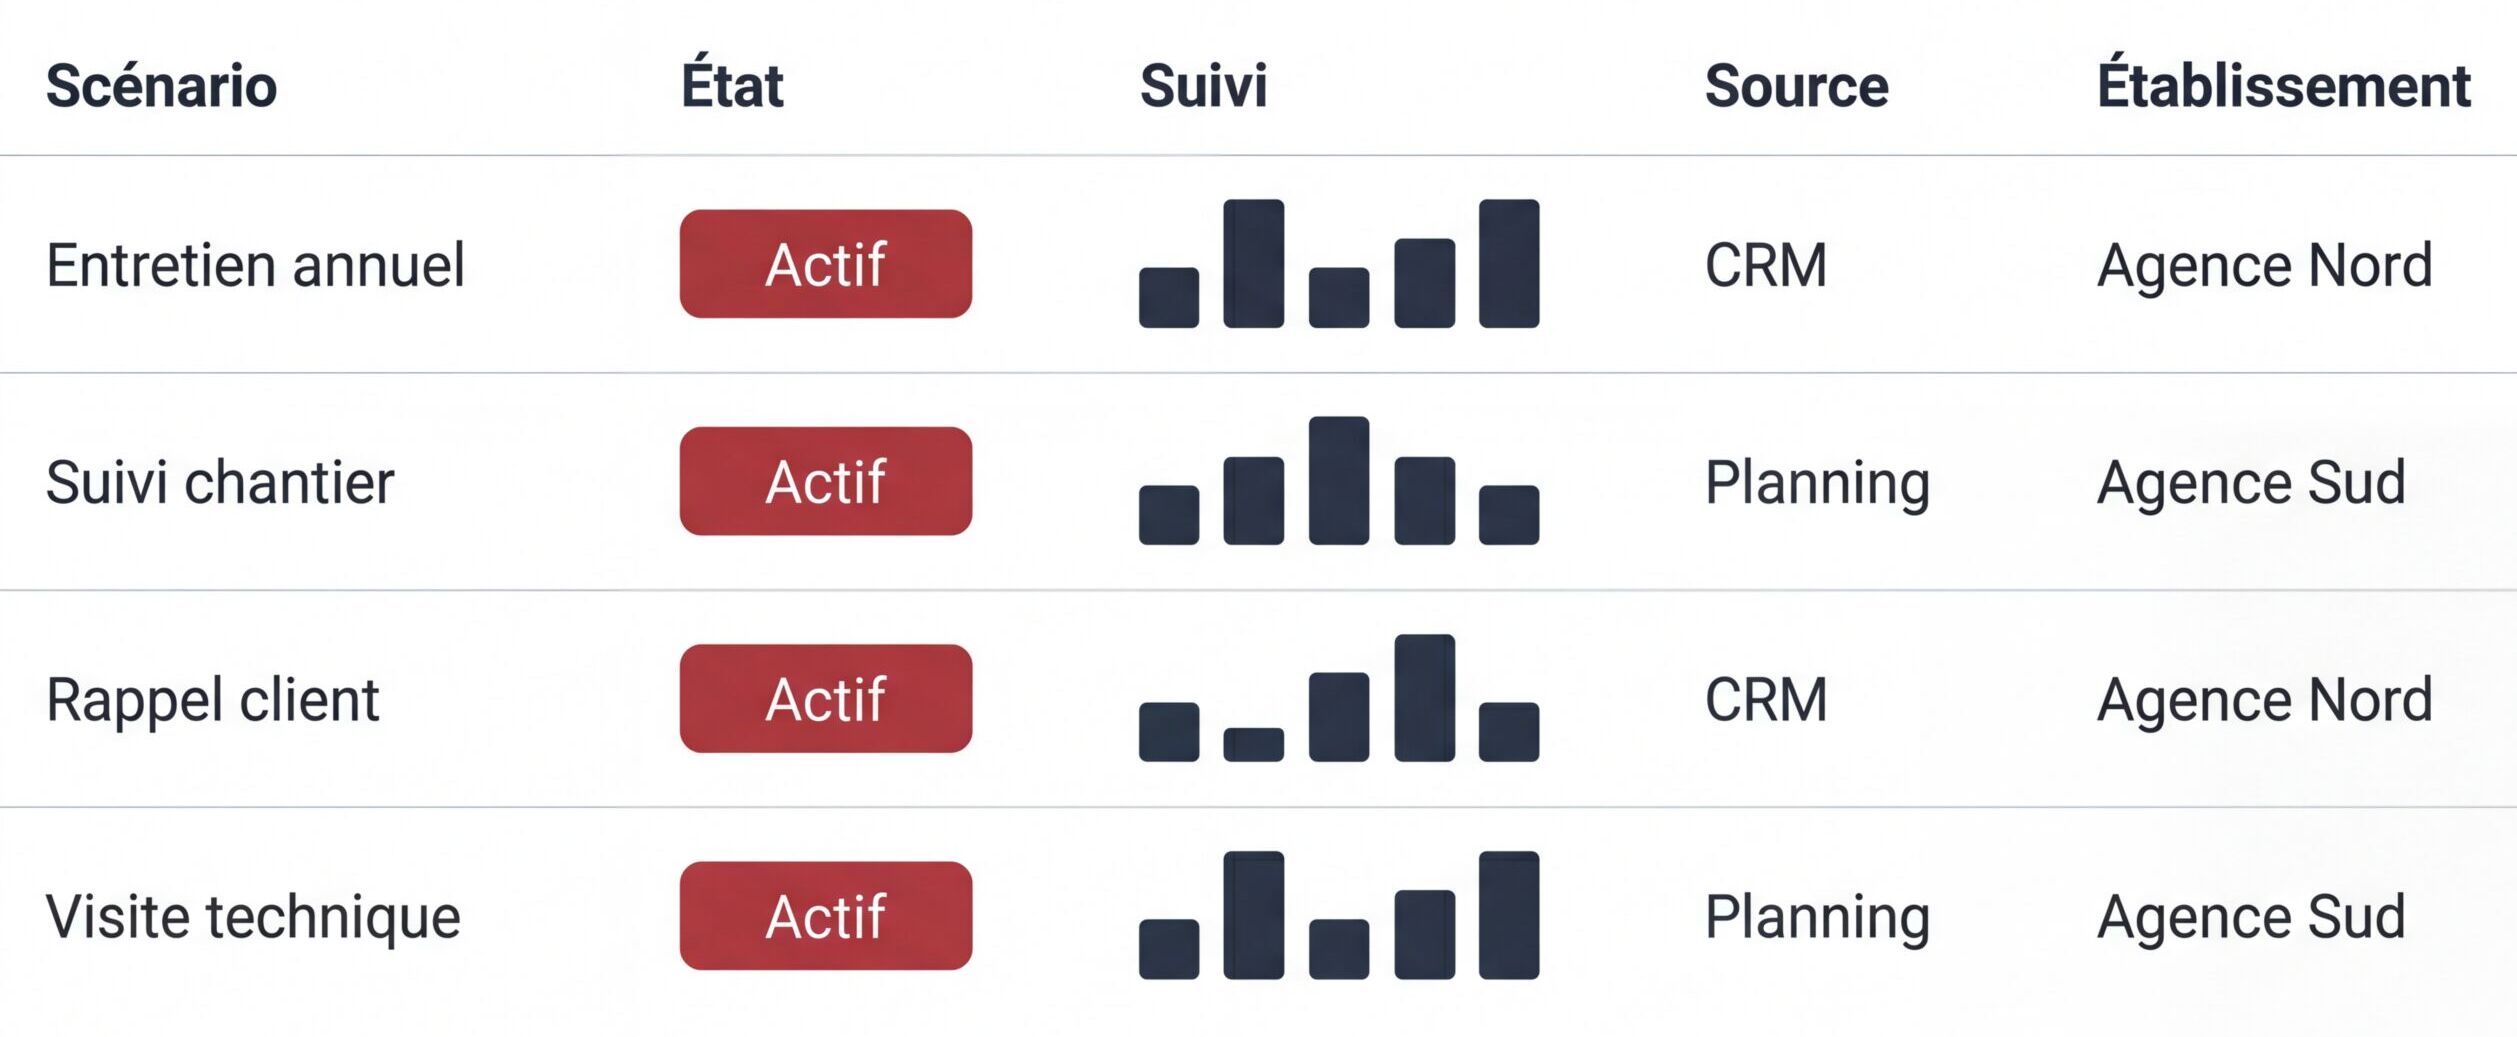Toggle the Actif badge for Entretien annuel
The height and width of the screenshot is (1037, 2517).
tap(825, 264)
